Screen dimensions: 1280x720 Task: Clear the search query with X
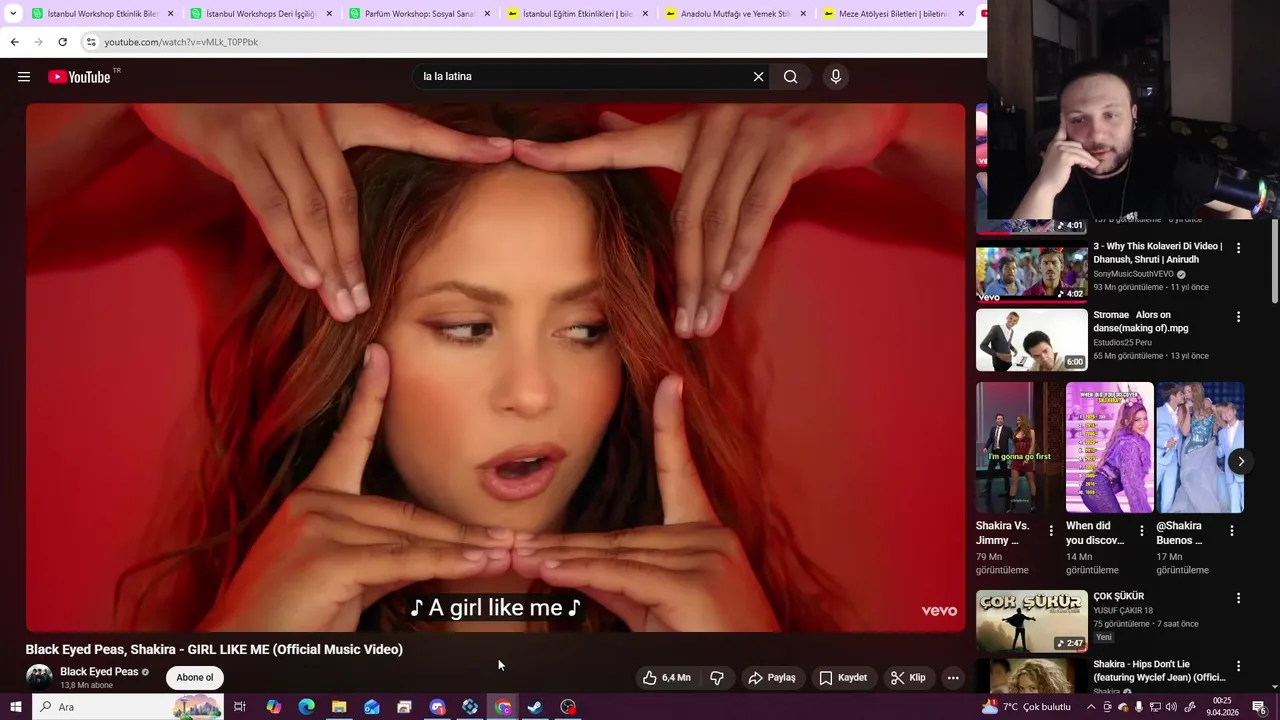[x=758, y=77]
